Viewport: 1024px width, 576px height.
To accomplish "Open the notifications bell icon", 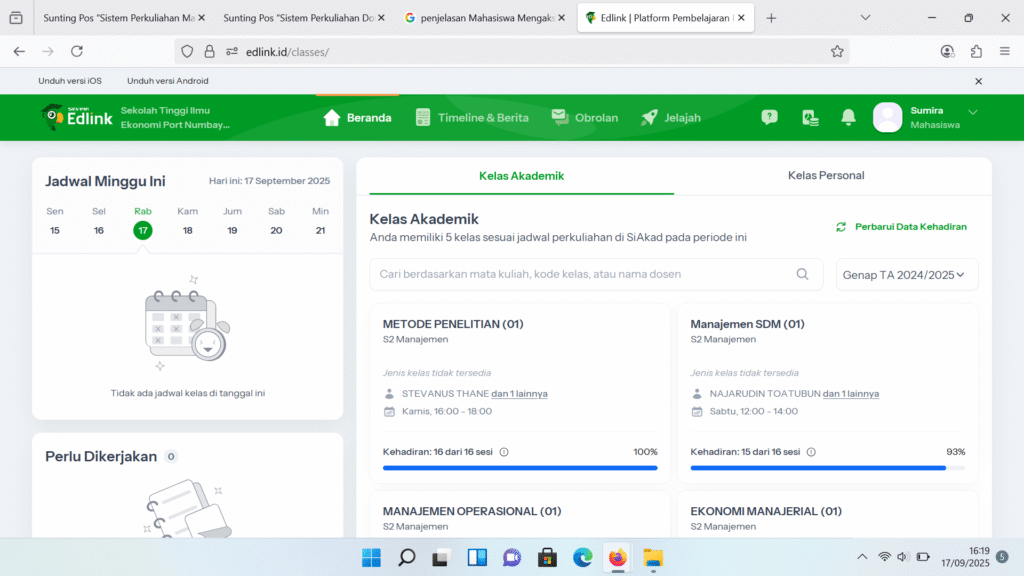I will pos(848,117).
